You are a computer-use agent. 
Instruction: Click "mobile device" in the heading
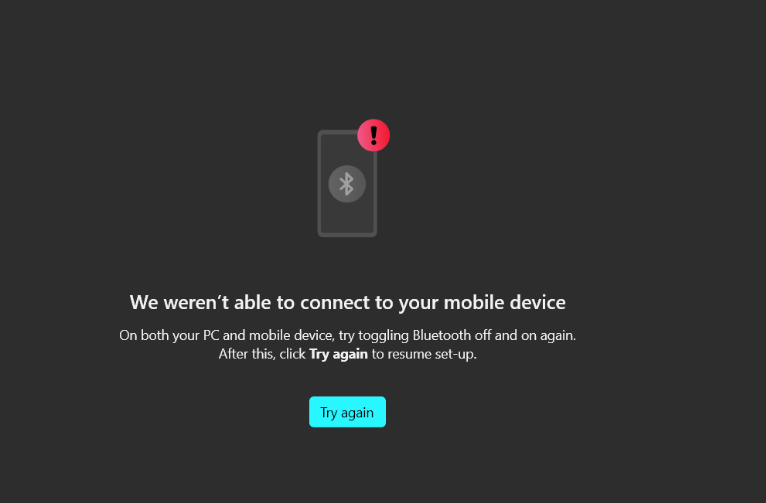pos(504,302)
